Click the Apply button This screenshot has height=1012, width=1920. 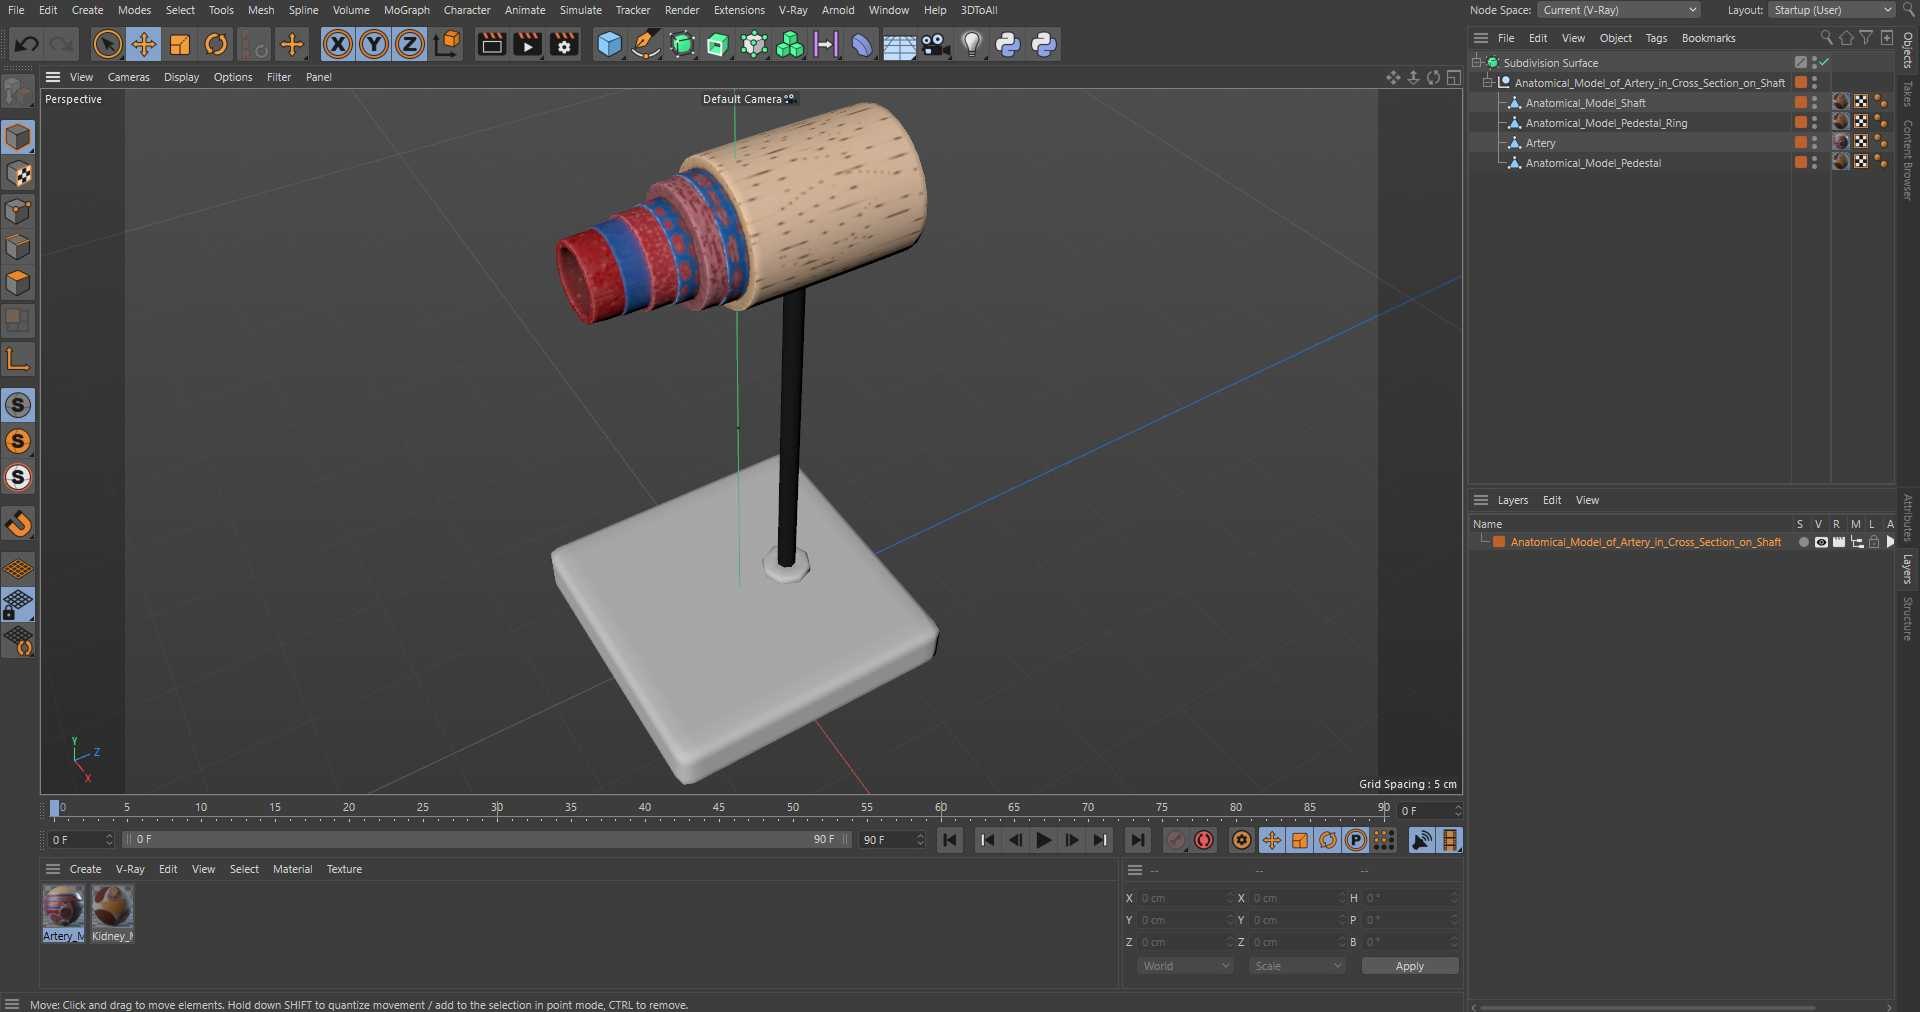(1409, 966)
